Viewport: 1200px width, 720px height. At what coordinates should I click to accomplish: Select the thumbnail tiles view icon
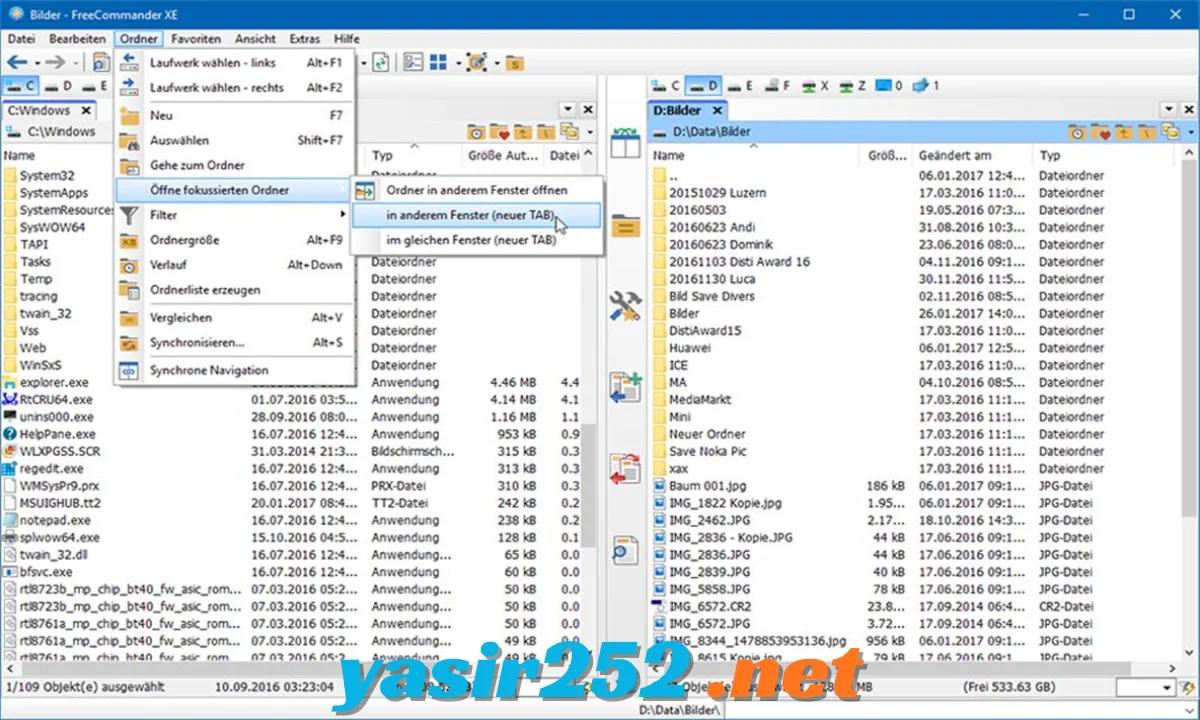[438, 62]
